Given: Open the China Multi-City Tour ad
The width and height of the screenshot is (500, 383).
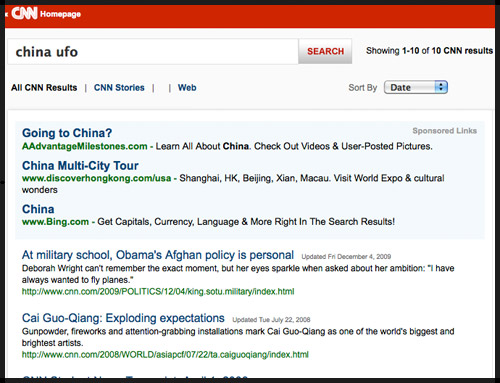Looking at the screenshot, I should tap(80, 166).
